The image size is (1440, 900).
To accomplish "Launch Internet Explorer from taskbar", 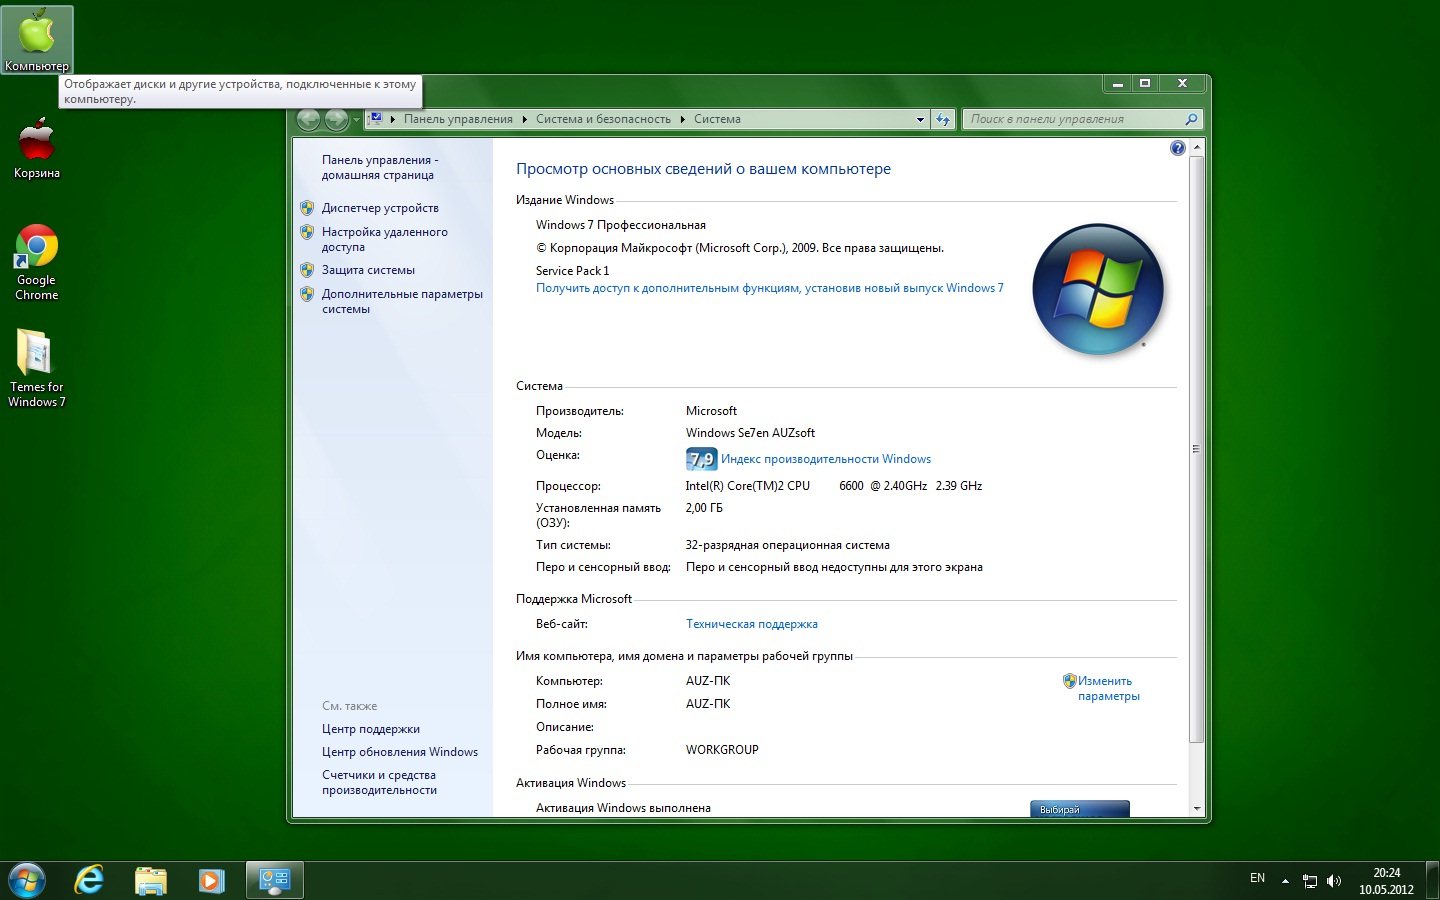I will point(90,880).
